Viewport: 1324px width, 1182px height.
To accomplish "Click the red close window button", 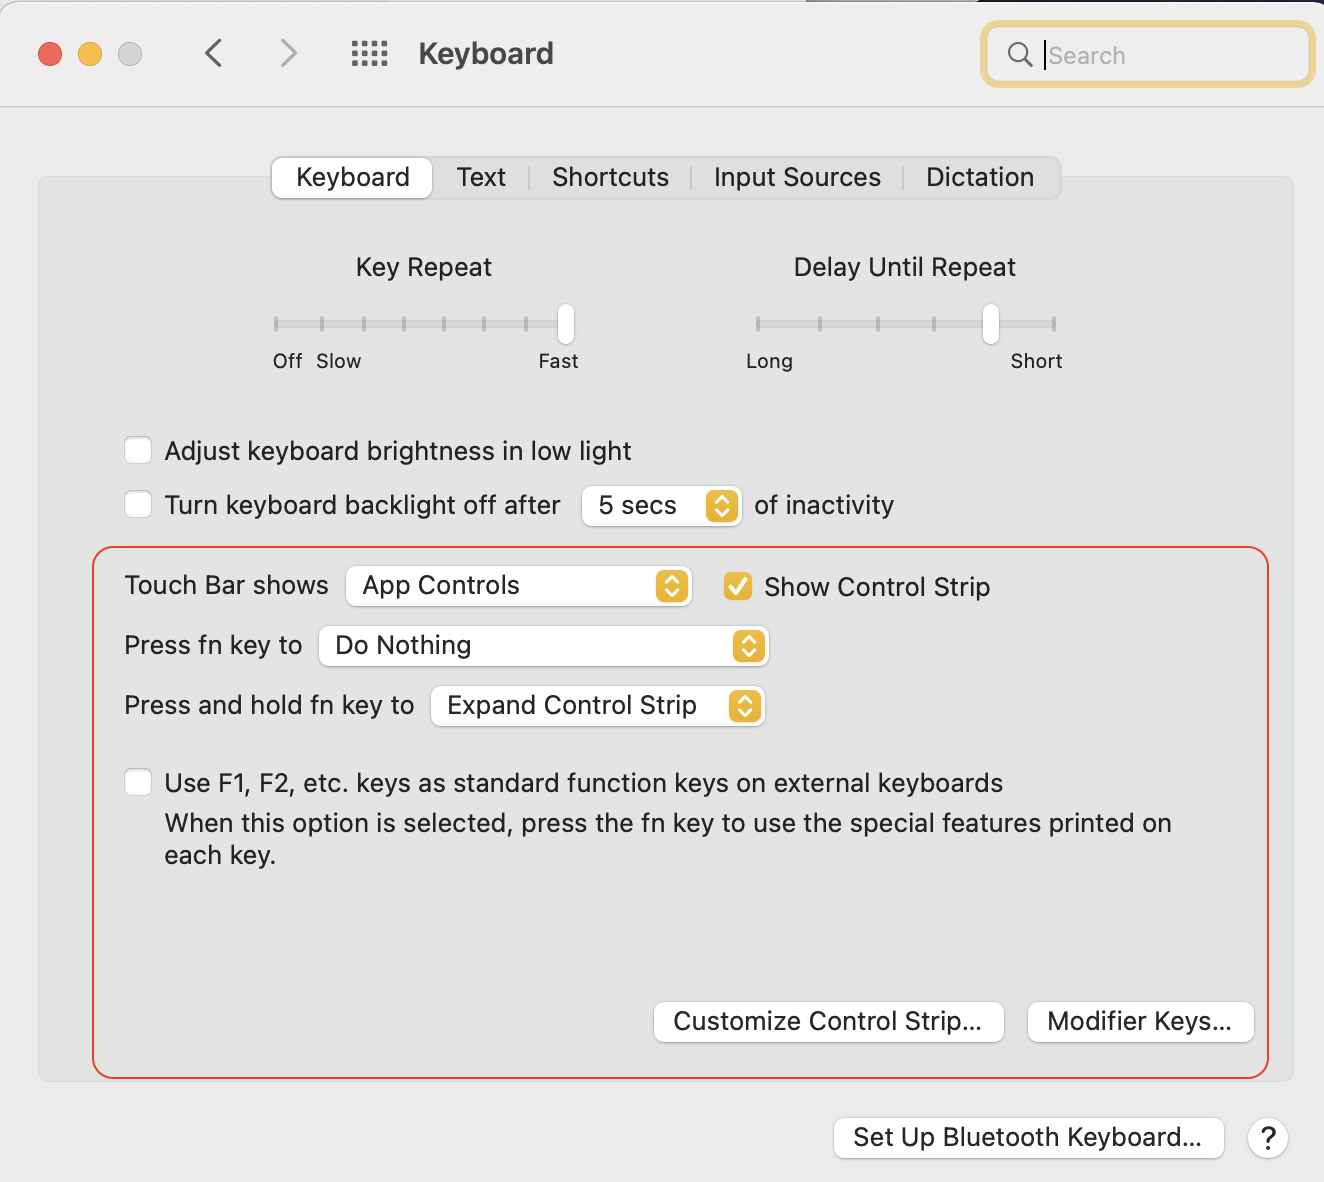I will 50,54.
